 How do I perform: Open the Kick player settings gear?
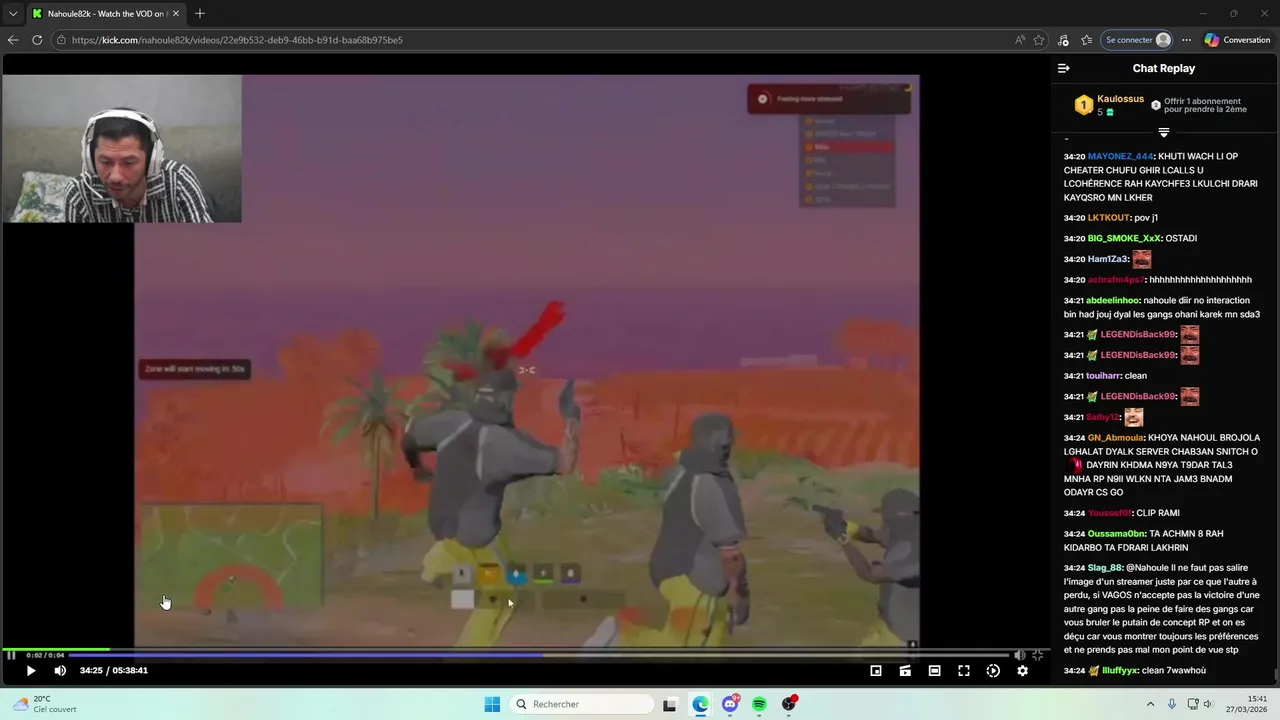pyautogui.click(x=1022, y=671)
